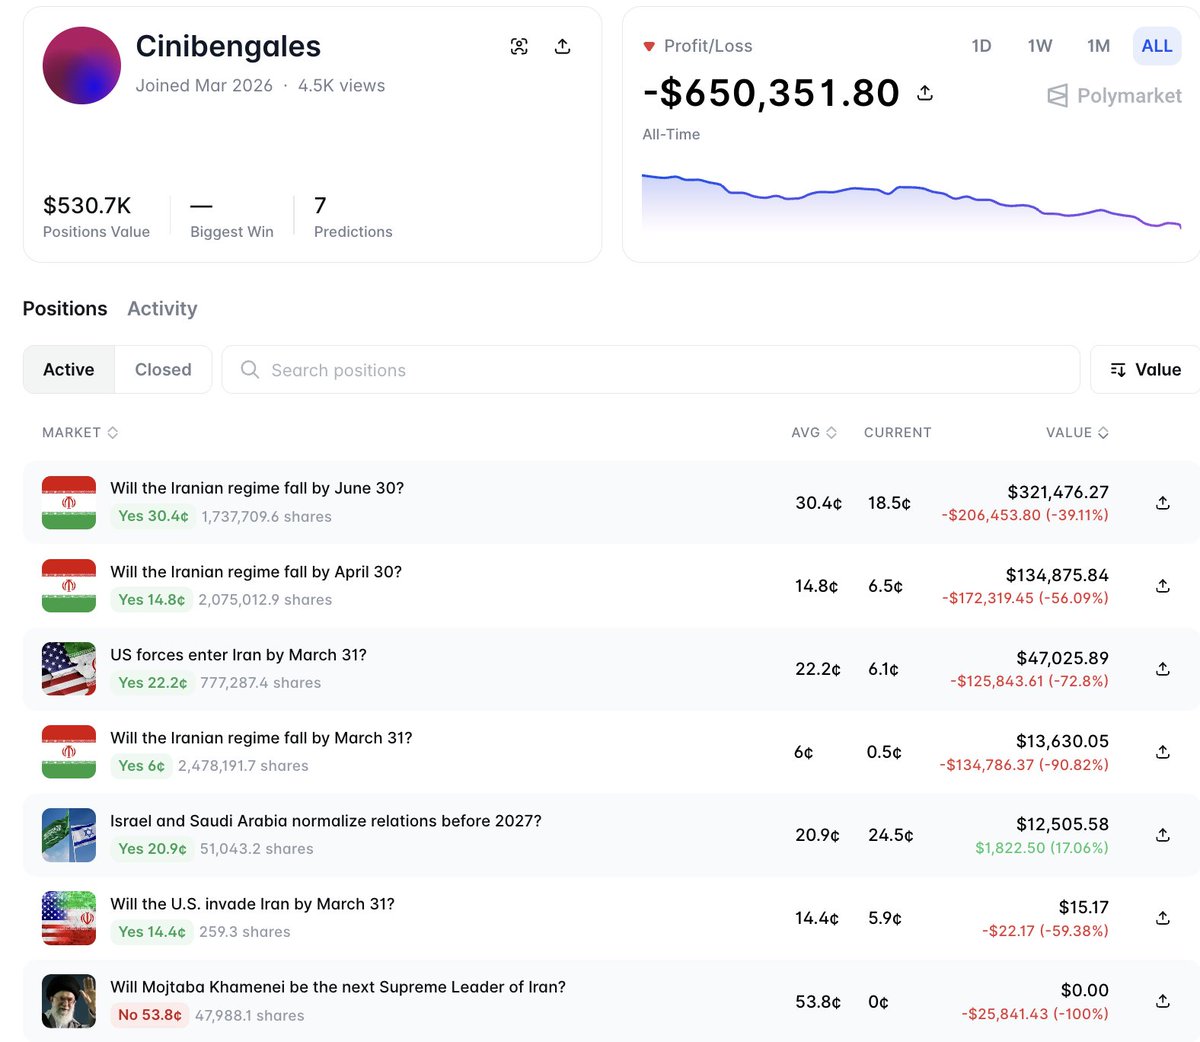Open 'Will the U.S. invade Iran by March 31?' market

pyautogui.click(x=252, y=904)
